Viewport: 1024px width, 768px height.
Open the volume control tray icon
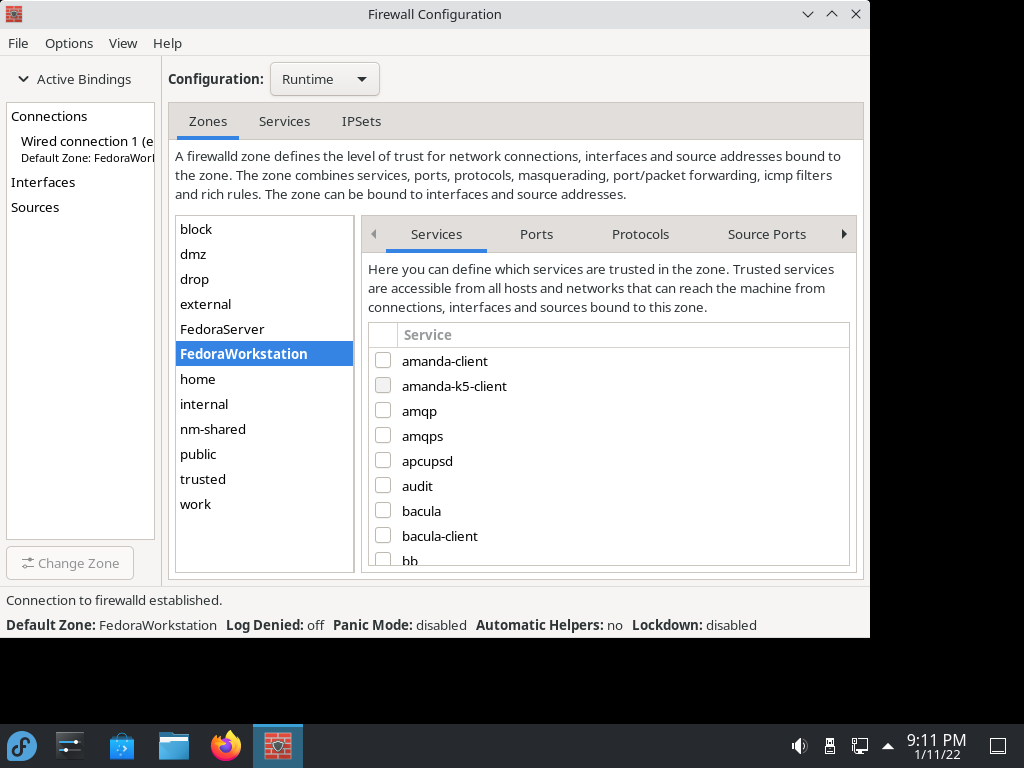click(x=799, y=746)
